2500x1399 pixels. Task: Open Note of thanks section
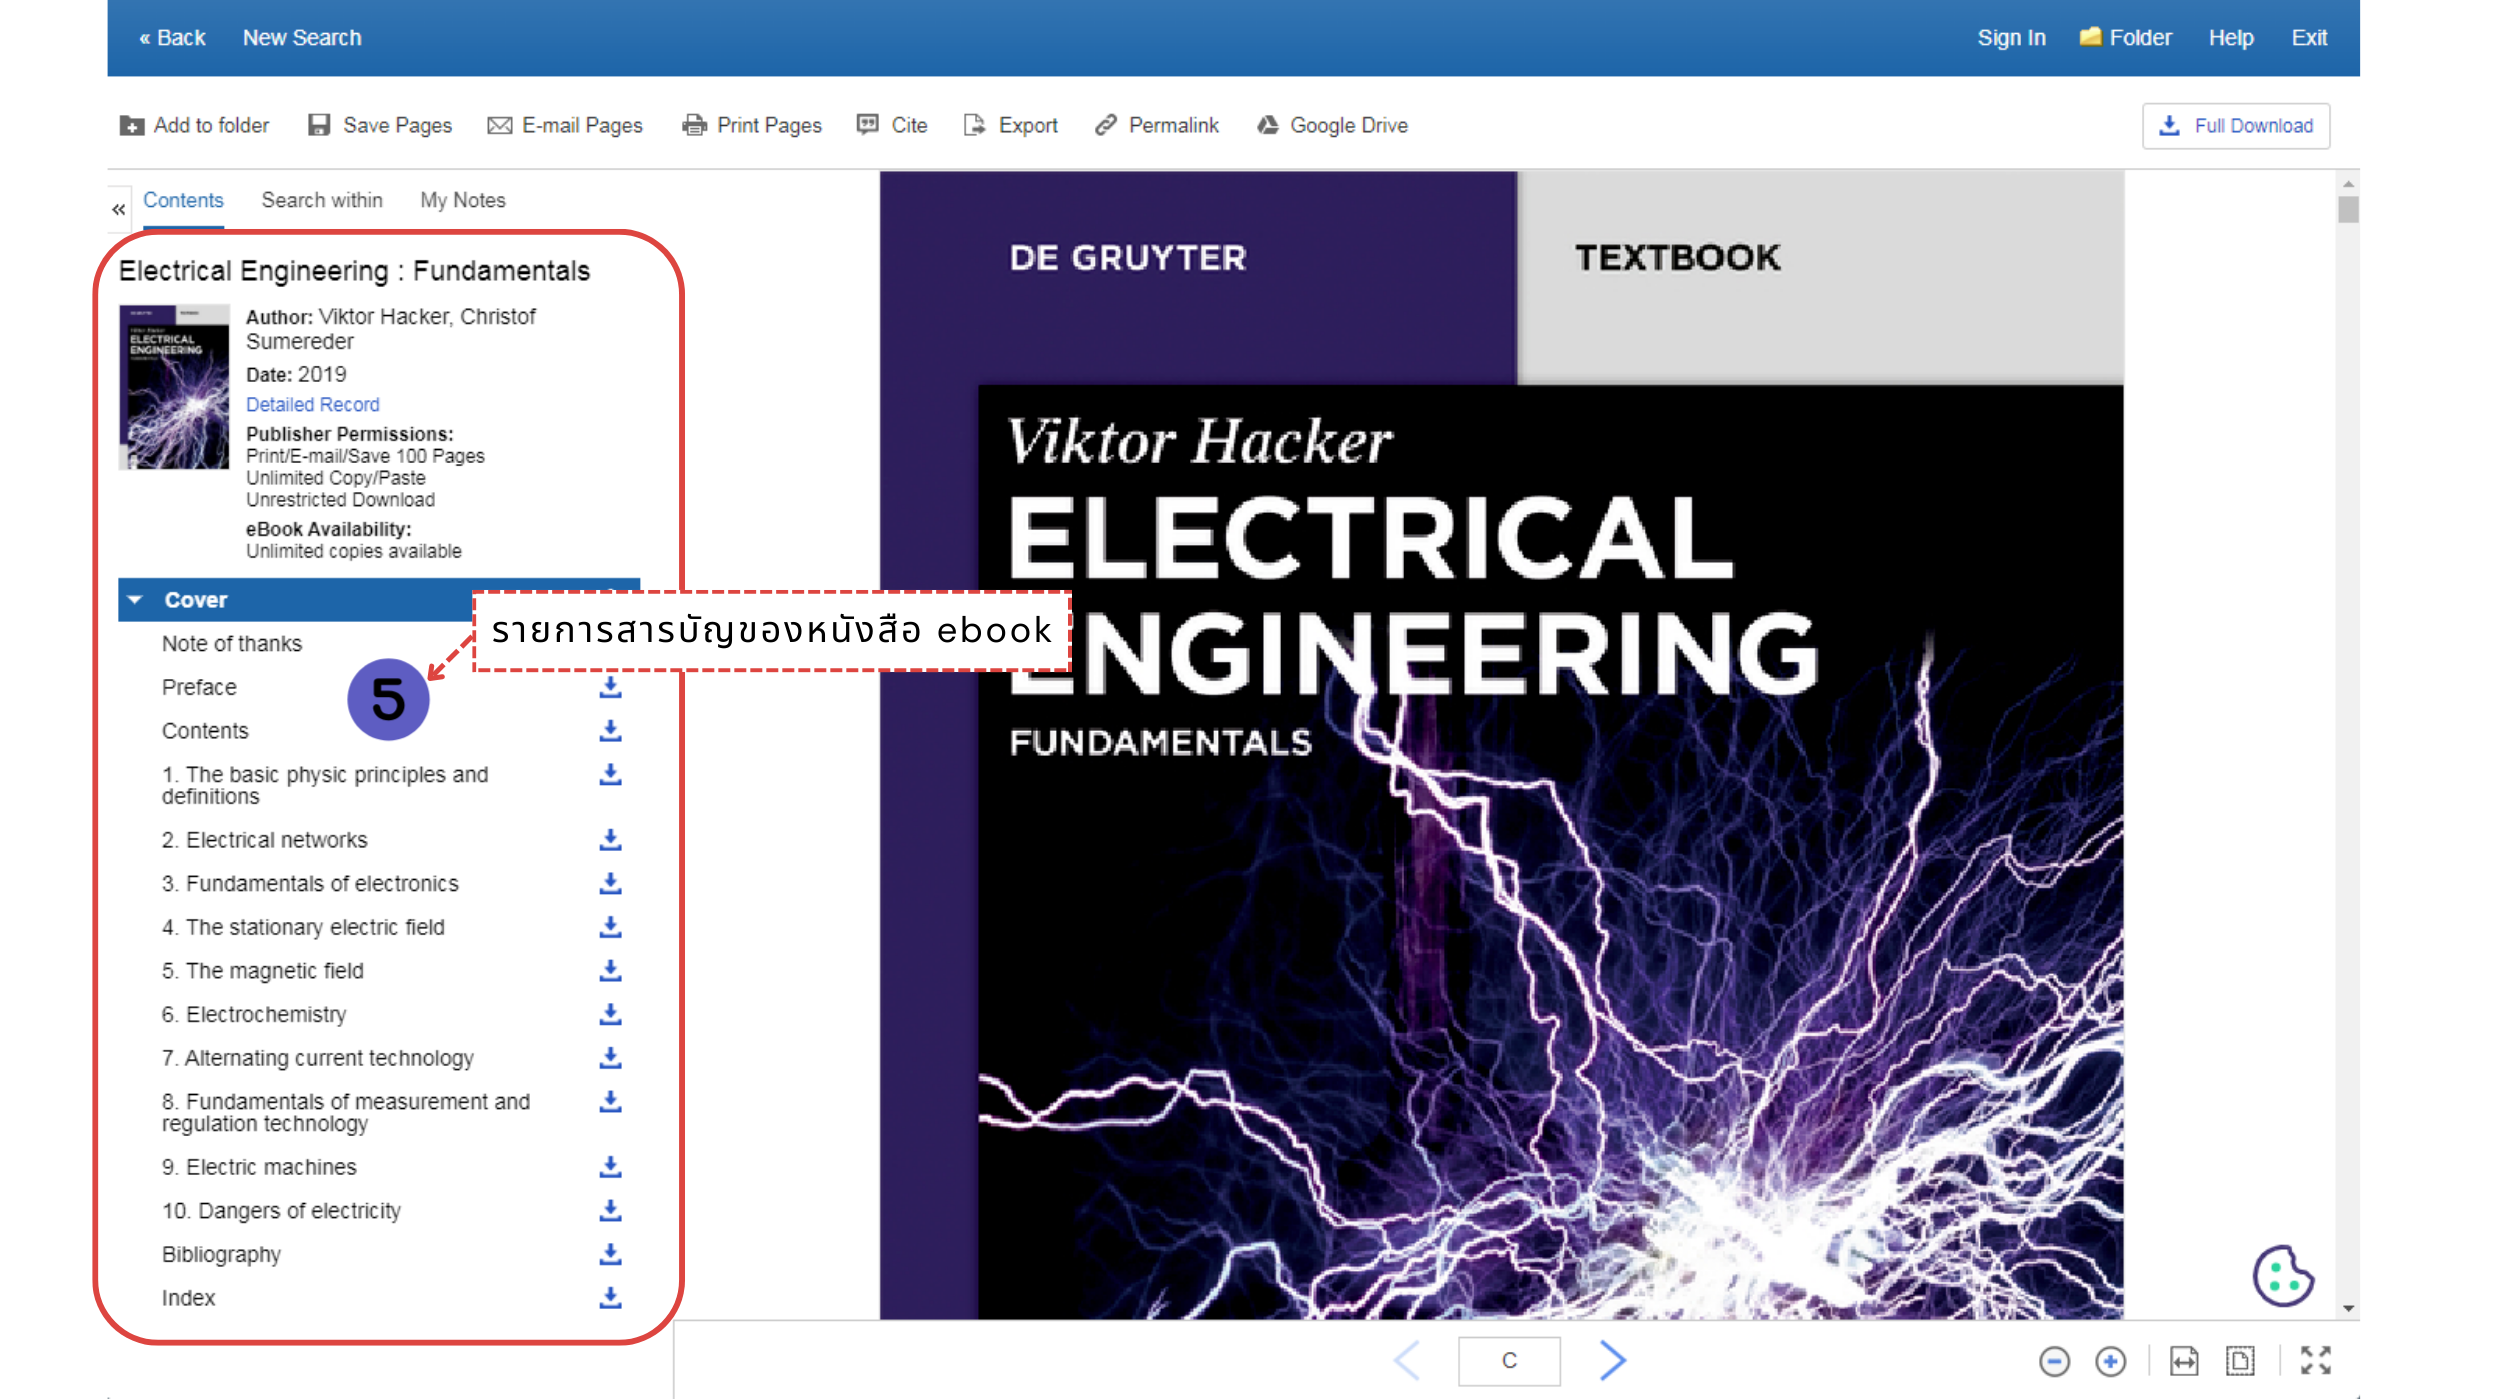[232, 644]
